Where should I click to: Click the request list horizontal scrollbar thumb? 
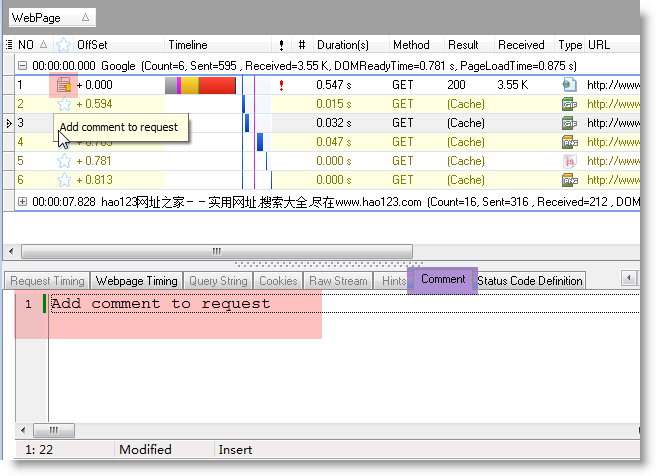click(x=215, y=251)
